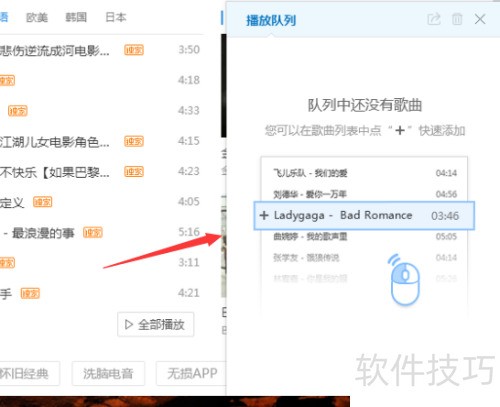Click the 5:16 song duration

coord(189,232)
